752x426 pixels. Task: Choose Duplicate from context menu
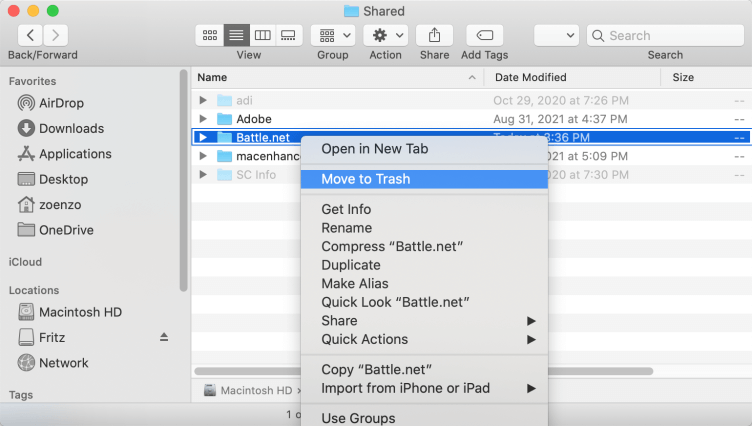(x=424, y=265)
